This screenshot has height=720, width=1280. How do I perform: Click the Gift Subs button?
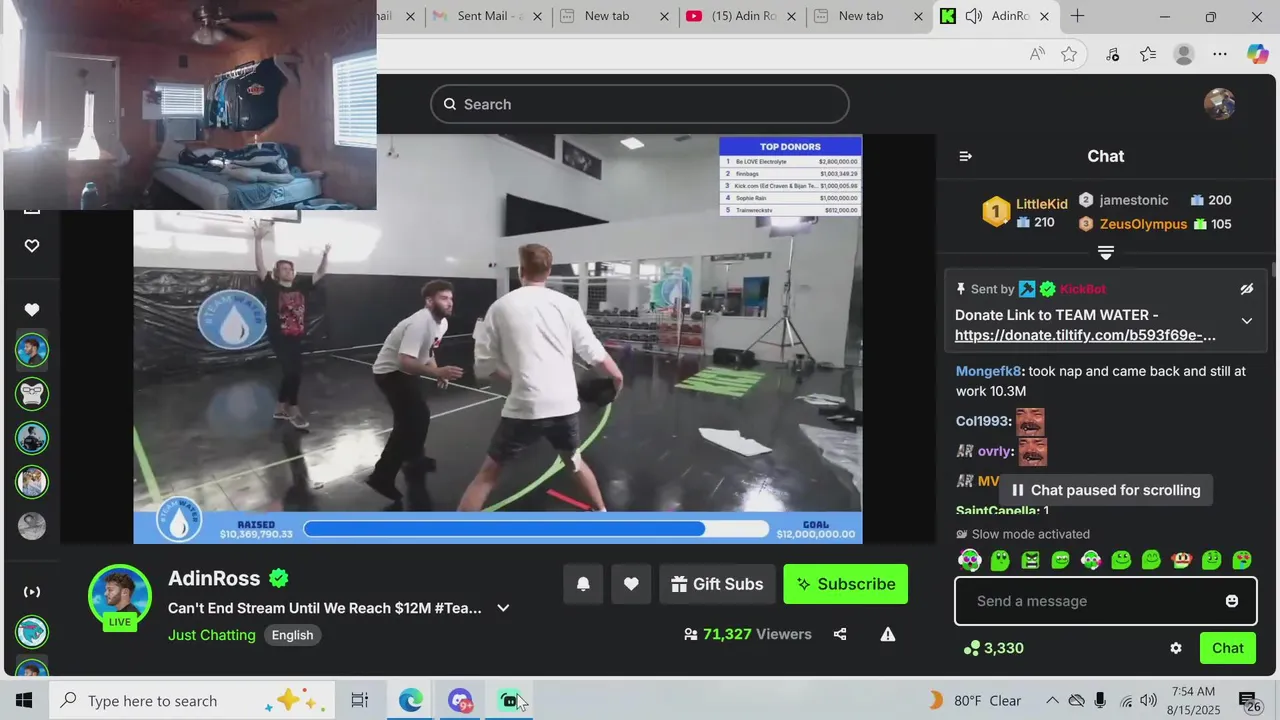pyautogui.click(x=717, y=584)
